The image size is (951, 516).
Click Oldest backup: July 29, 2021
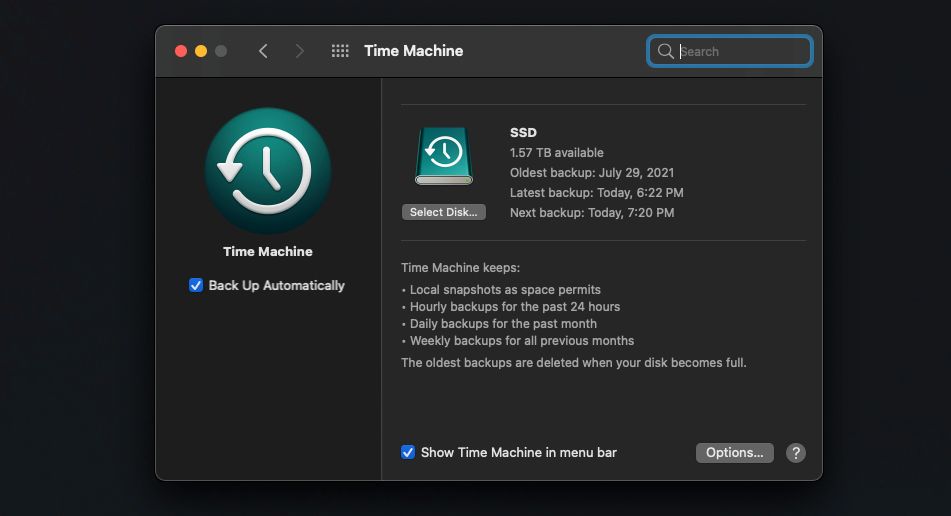coord(592,172)
